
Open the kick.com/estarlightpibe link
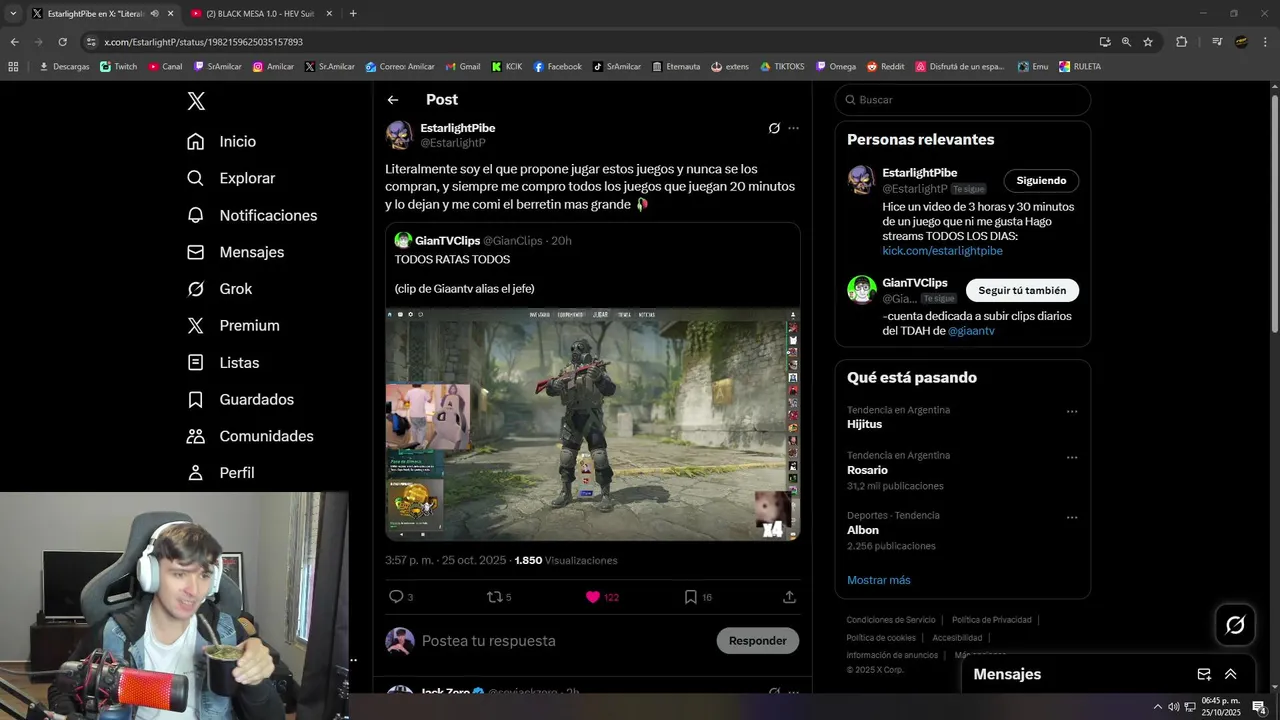pyautogui.click(x=942, y=251)
